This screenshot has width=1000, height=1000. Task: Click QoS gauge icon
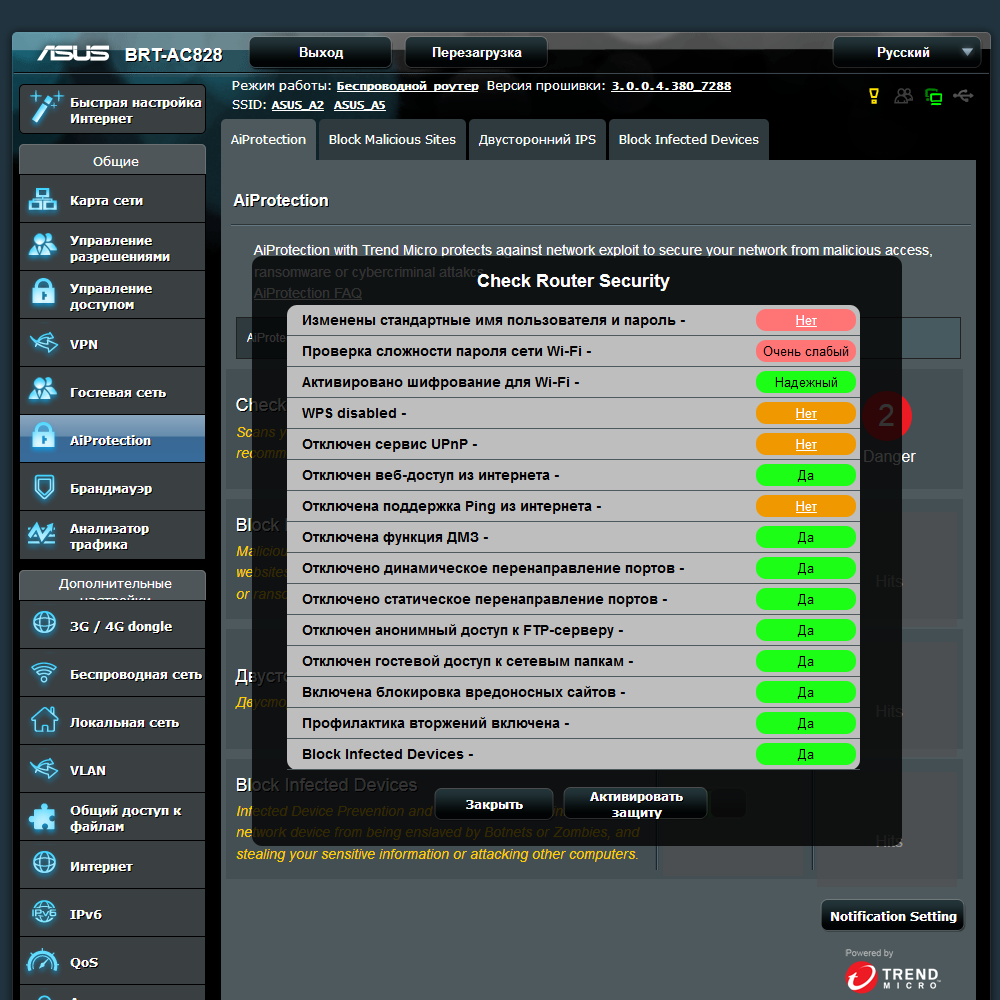(x=43, y=960)
